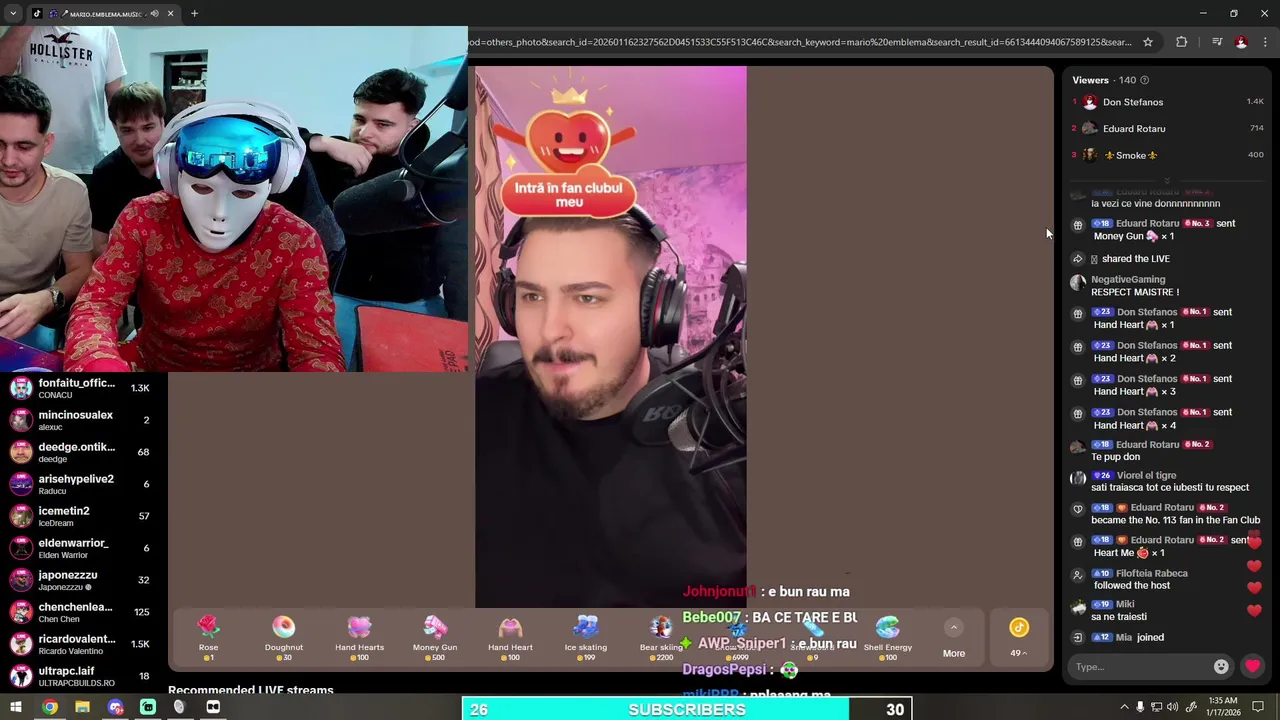Viewport: 1280px width, 720px height.
Task: Send the Rose gift
Action: [x=208, y=638]
